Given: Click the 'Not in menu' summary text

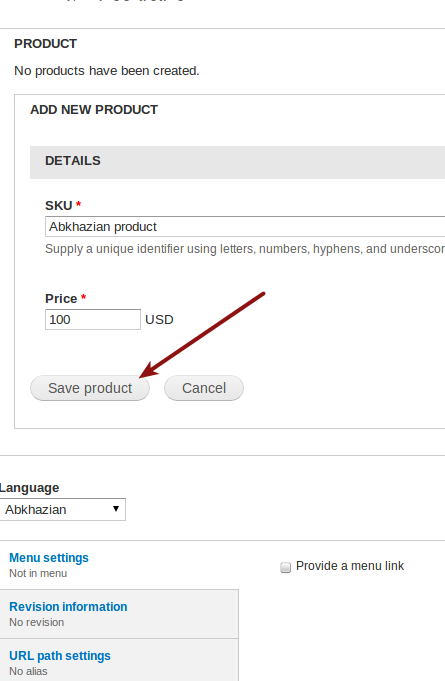Looking at the screenshot, I should pyautogui.click(x=38, y=573).
